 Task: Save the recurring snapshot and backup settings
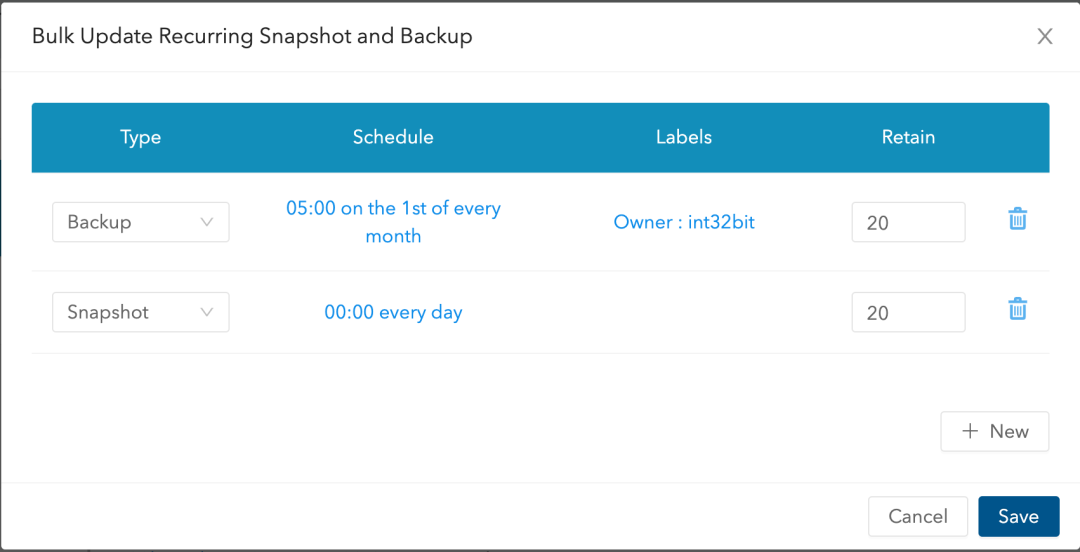pos(1018,516)
